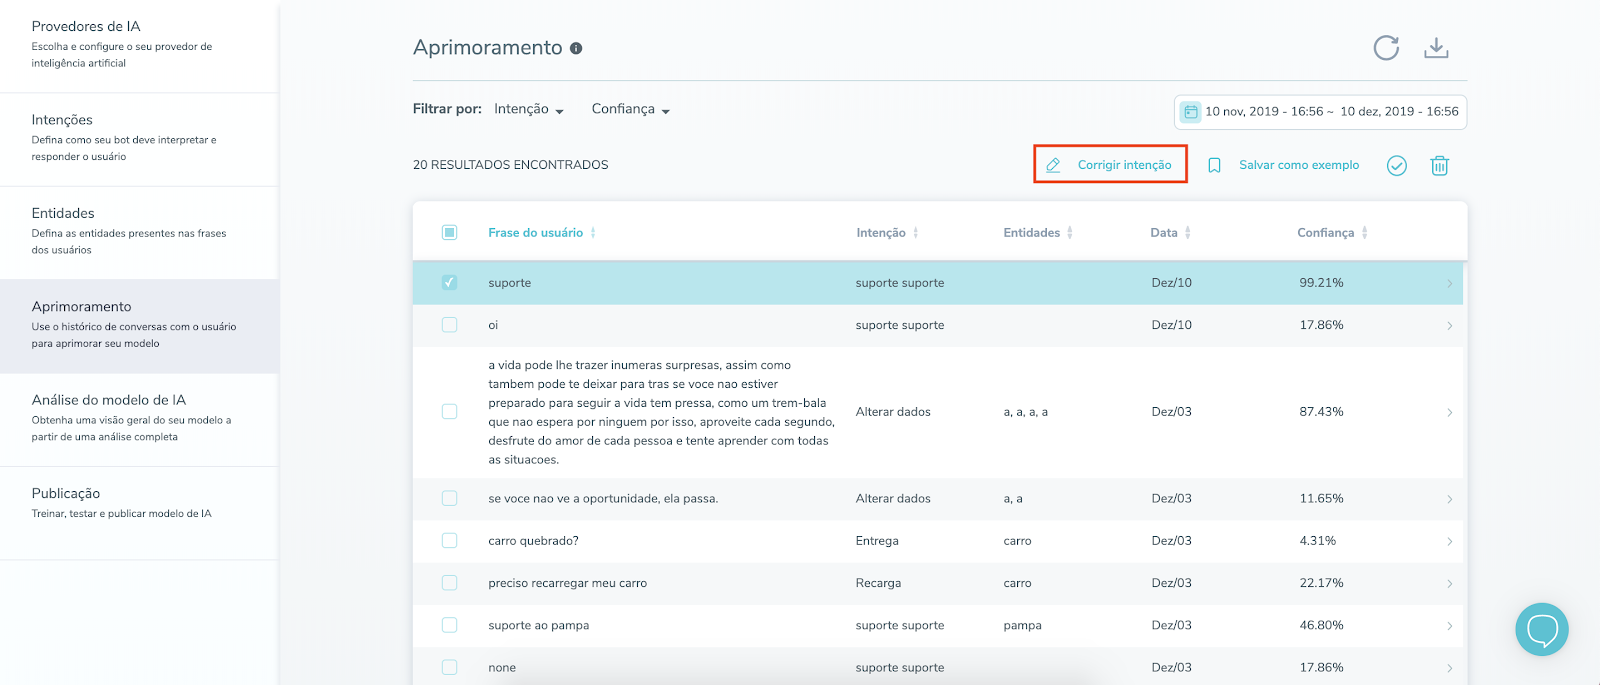This screenshot has height=685, width=1600.
Task: Expand the 'carro quebrado?' row chevron
Action: point(1449,542)
